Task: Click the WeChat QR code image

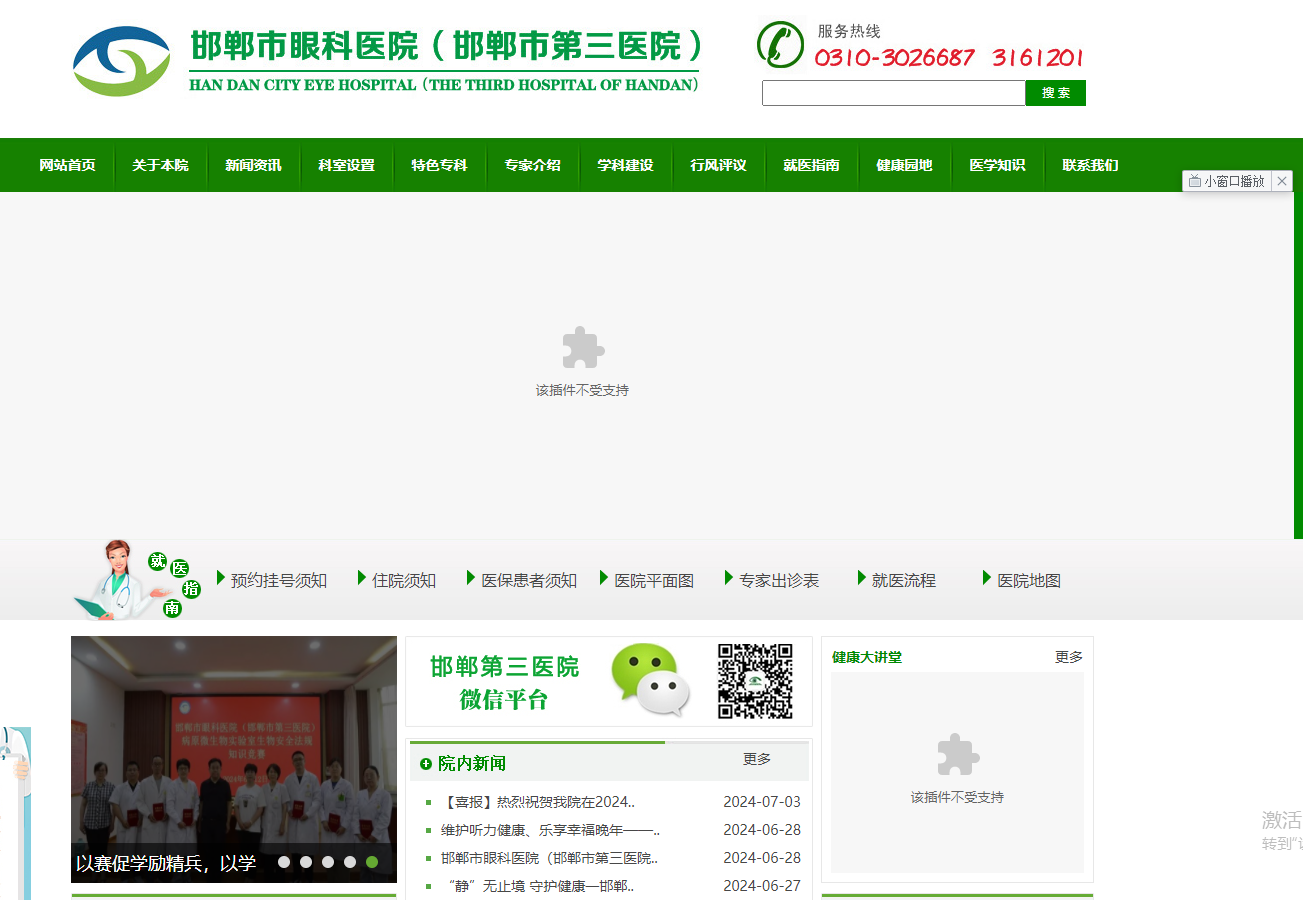Action: click(x=755, y=681)
